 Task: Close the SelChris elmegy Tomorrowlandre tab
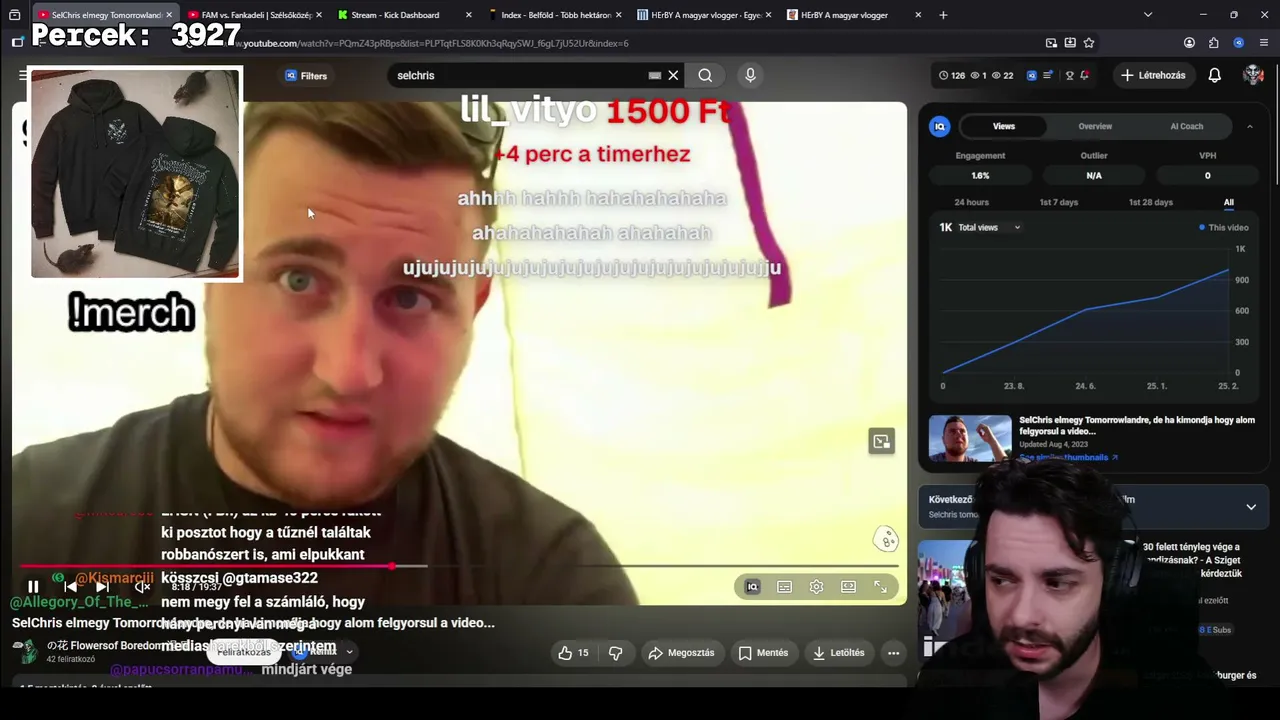169,15
